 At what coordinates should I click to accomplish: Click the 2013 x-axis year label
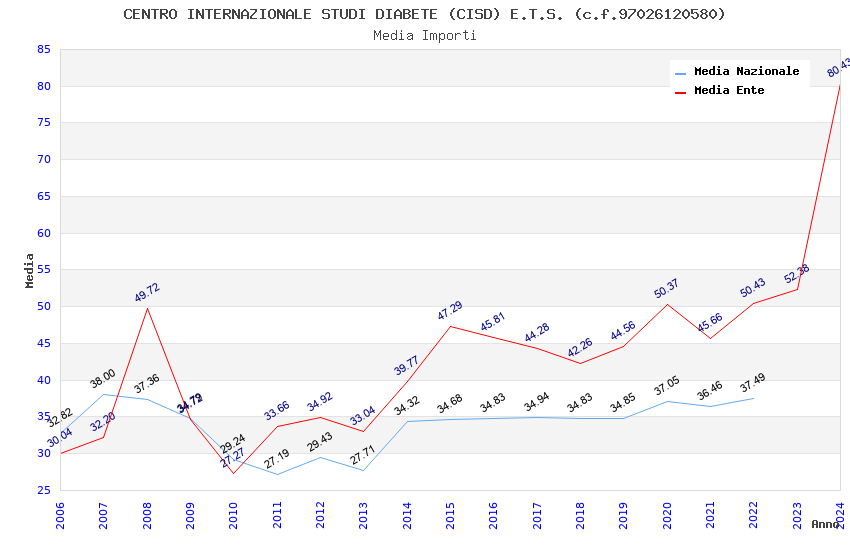pyautogui.click(x=363, y=515)
